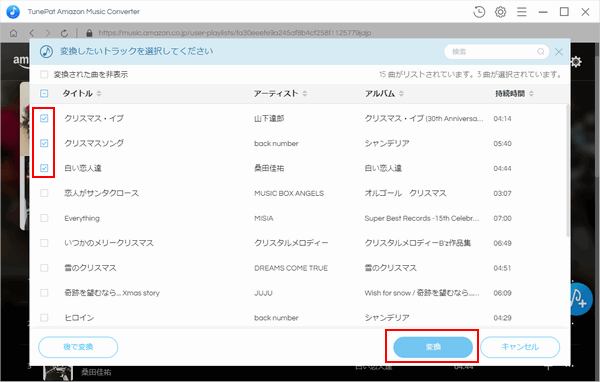The image size is (600, 382).
Task: Navigate forward with the right arrow
Action: pos(48,33)
